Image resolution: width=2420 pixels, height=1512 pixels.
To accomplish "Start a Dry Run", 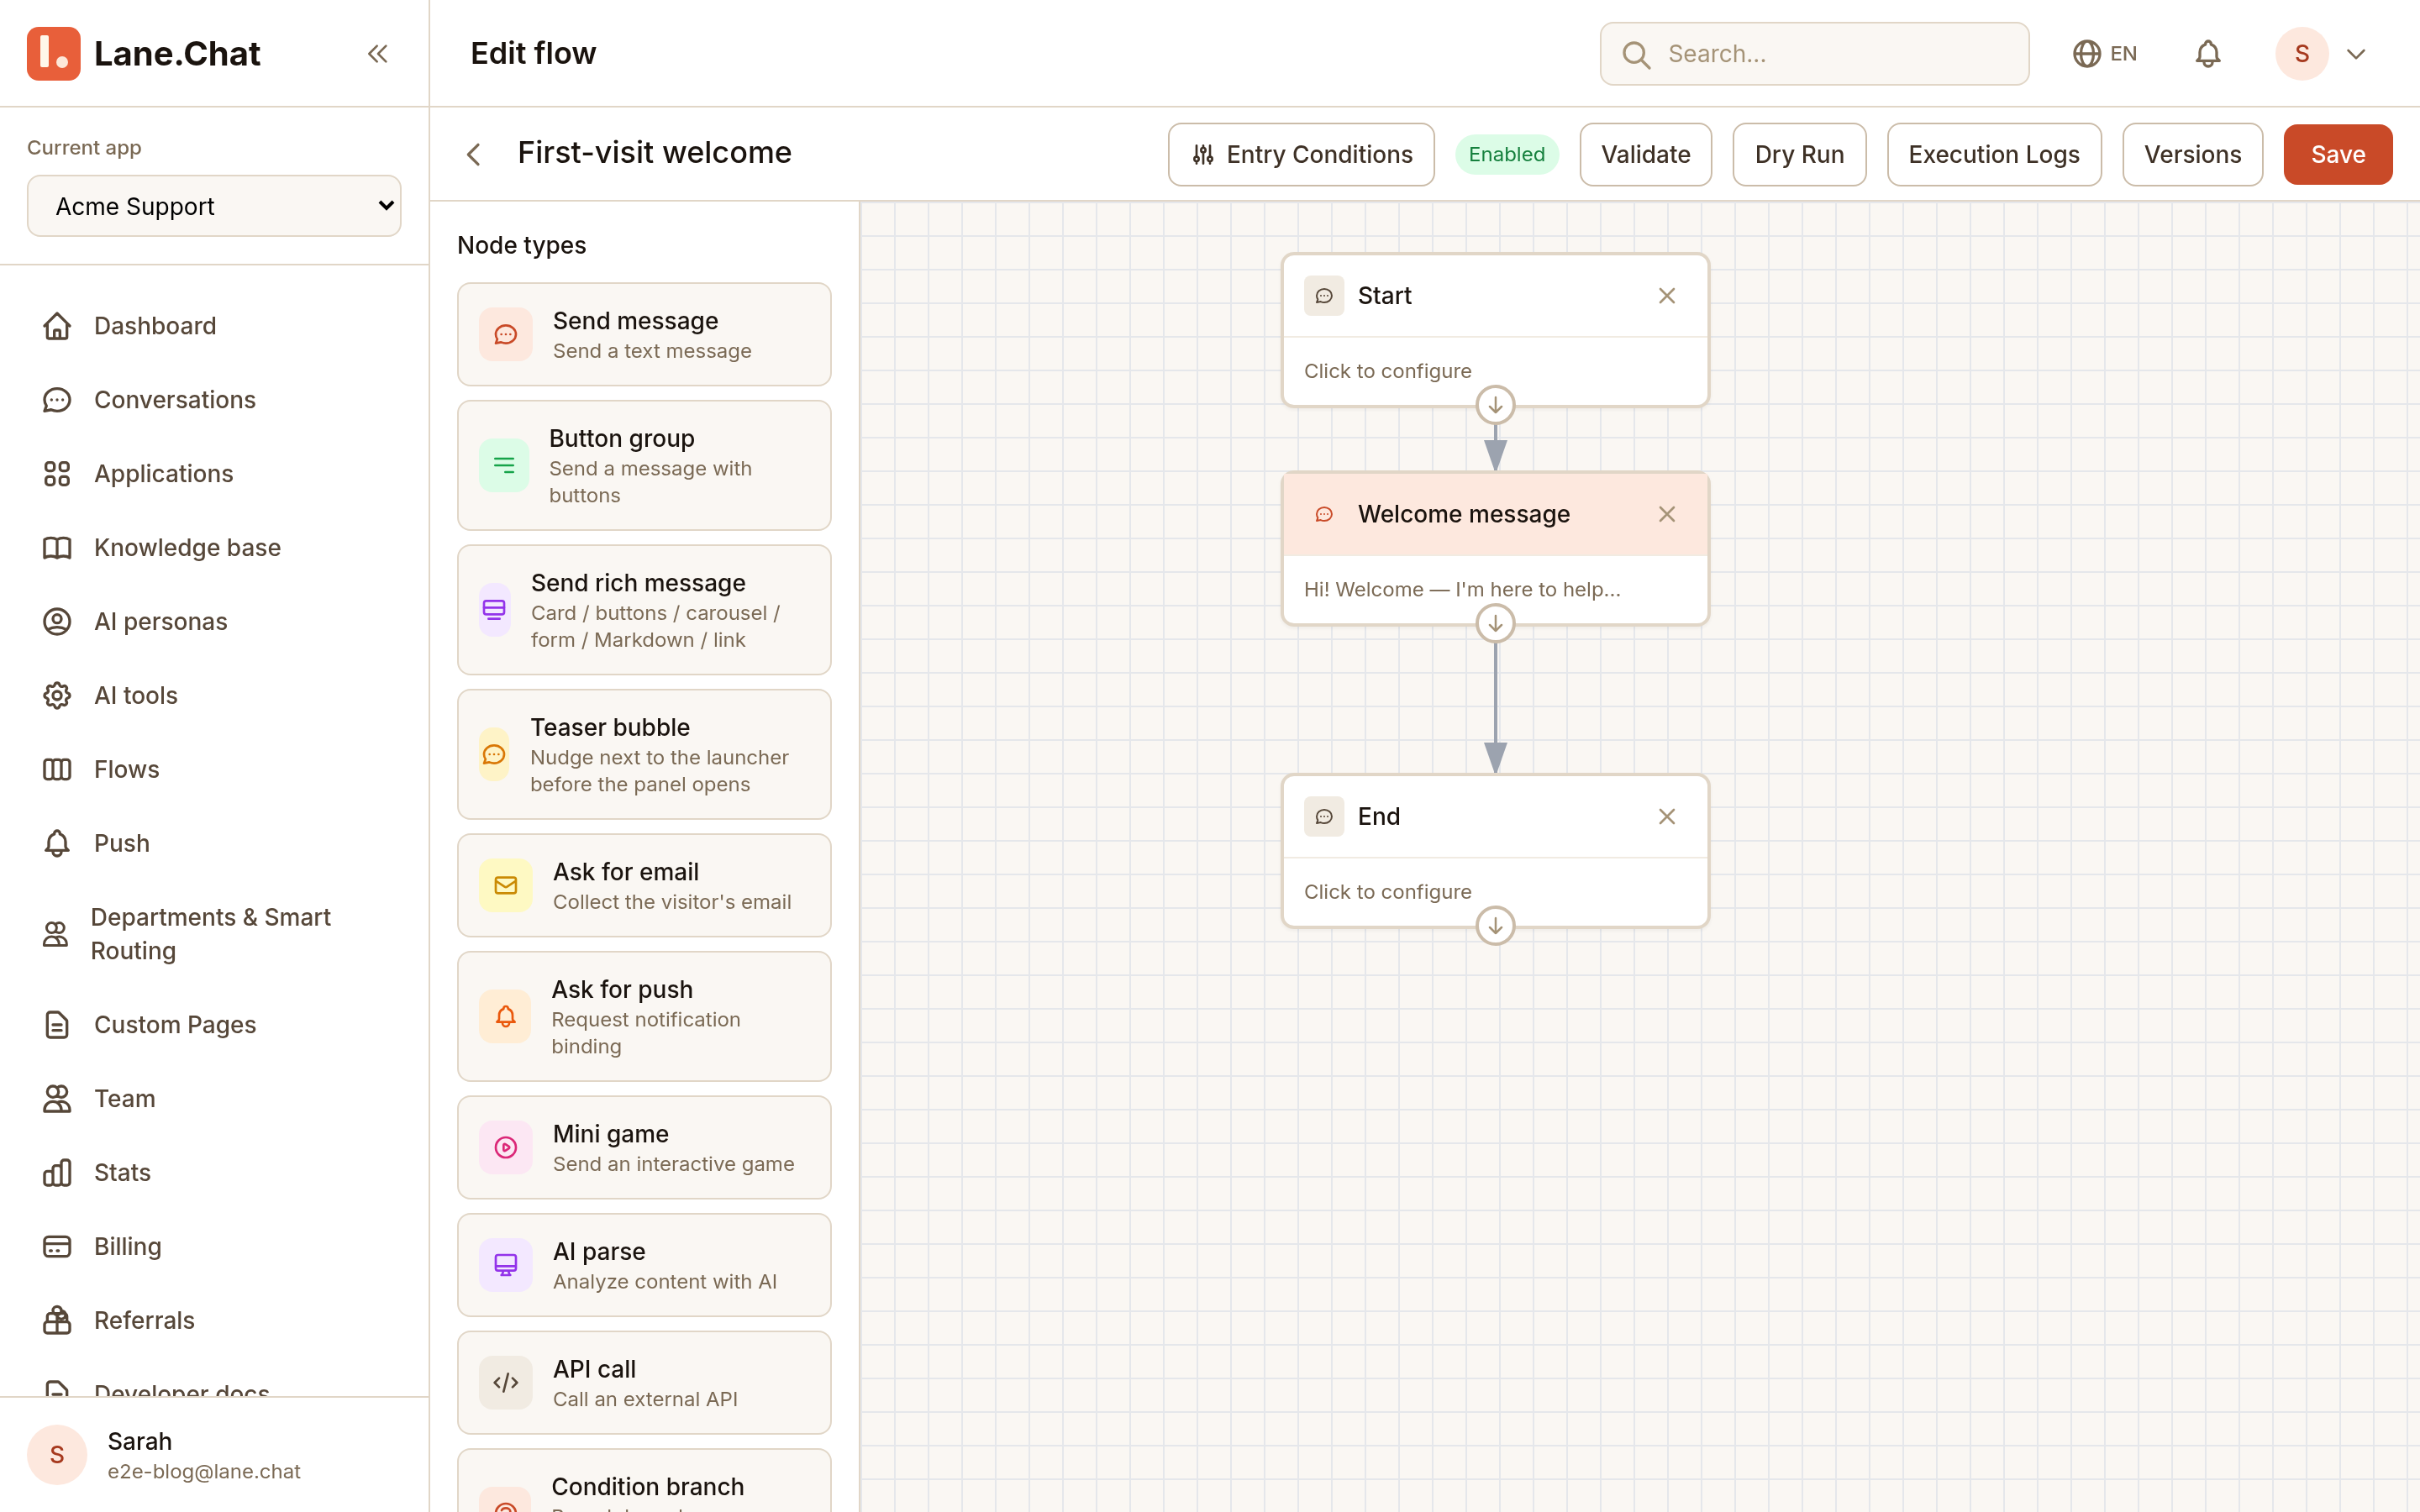I will point(1799,155).
